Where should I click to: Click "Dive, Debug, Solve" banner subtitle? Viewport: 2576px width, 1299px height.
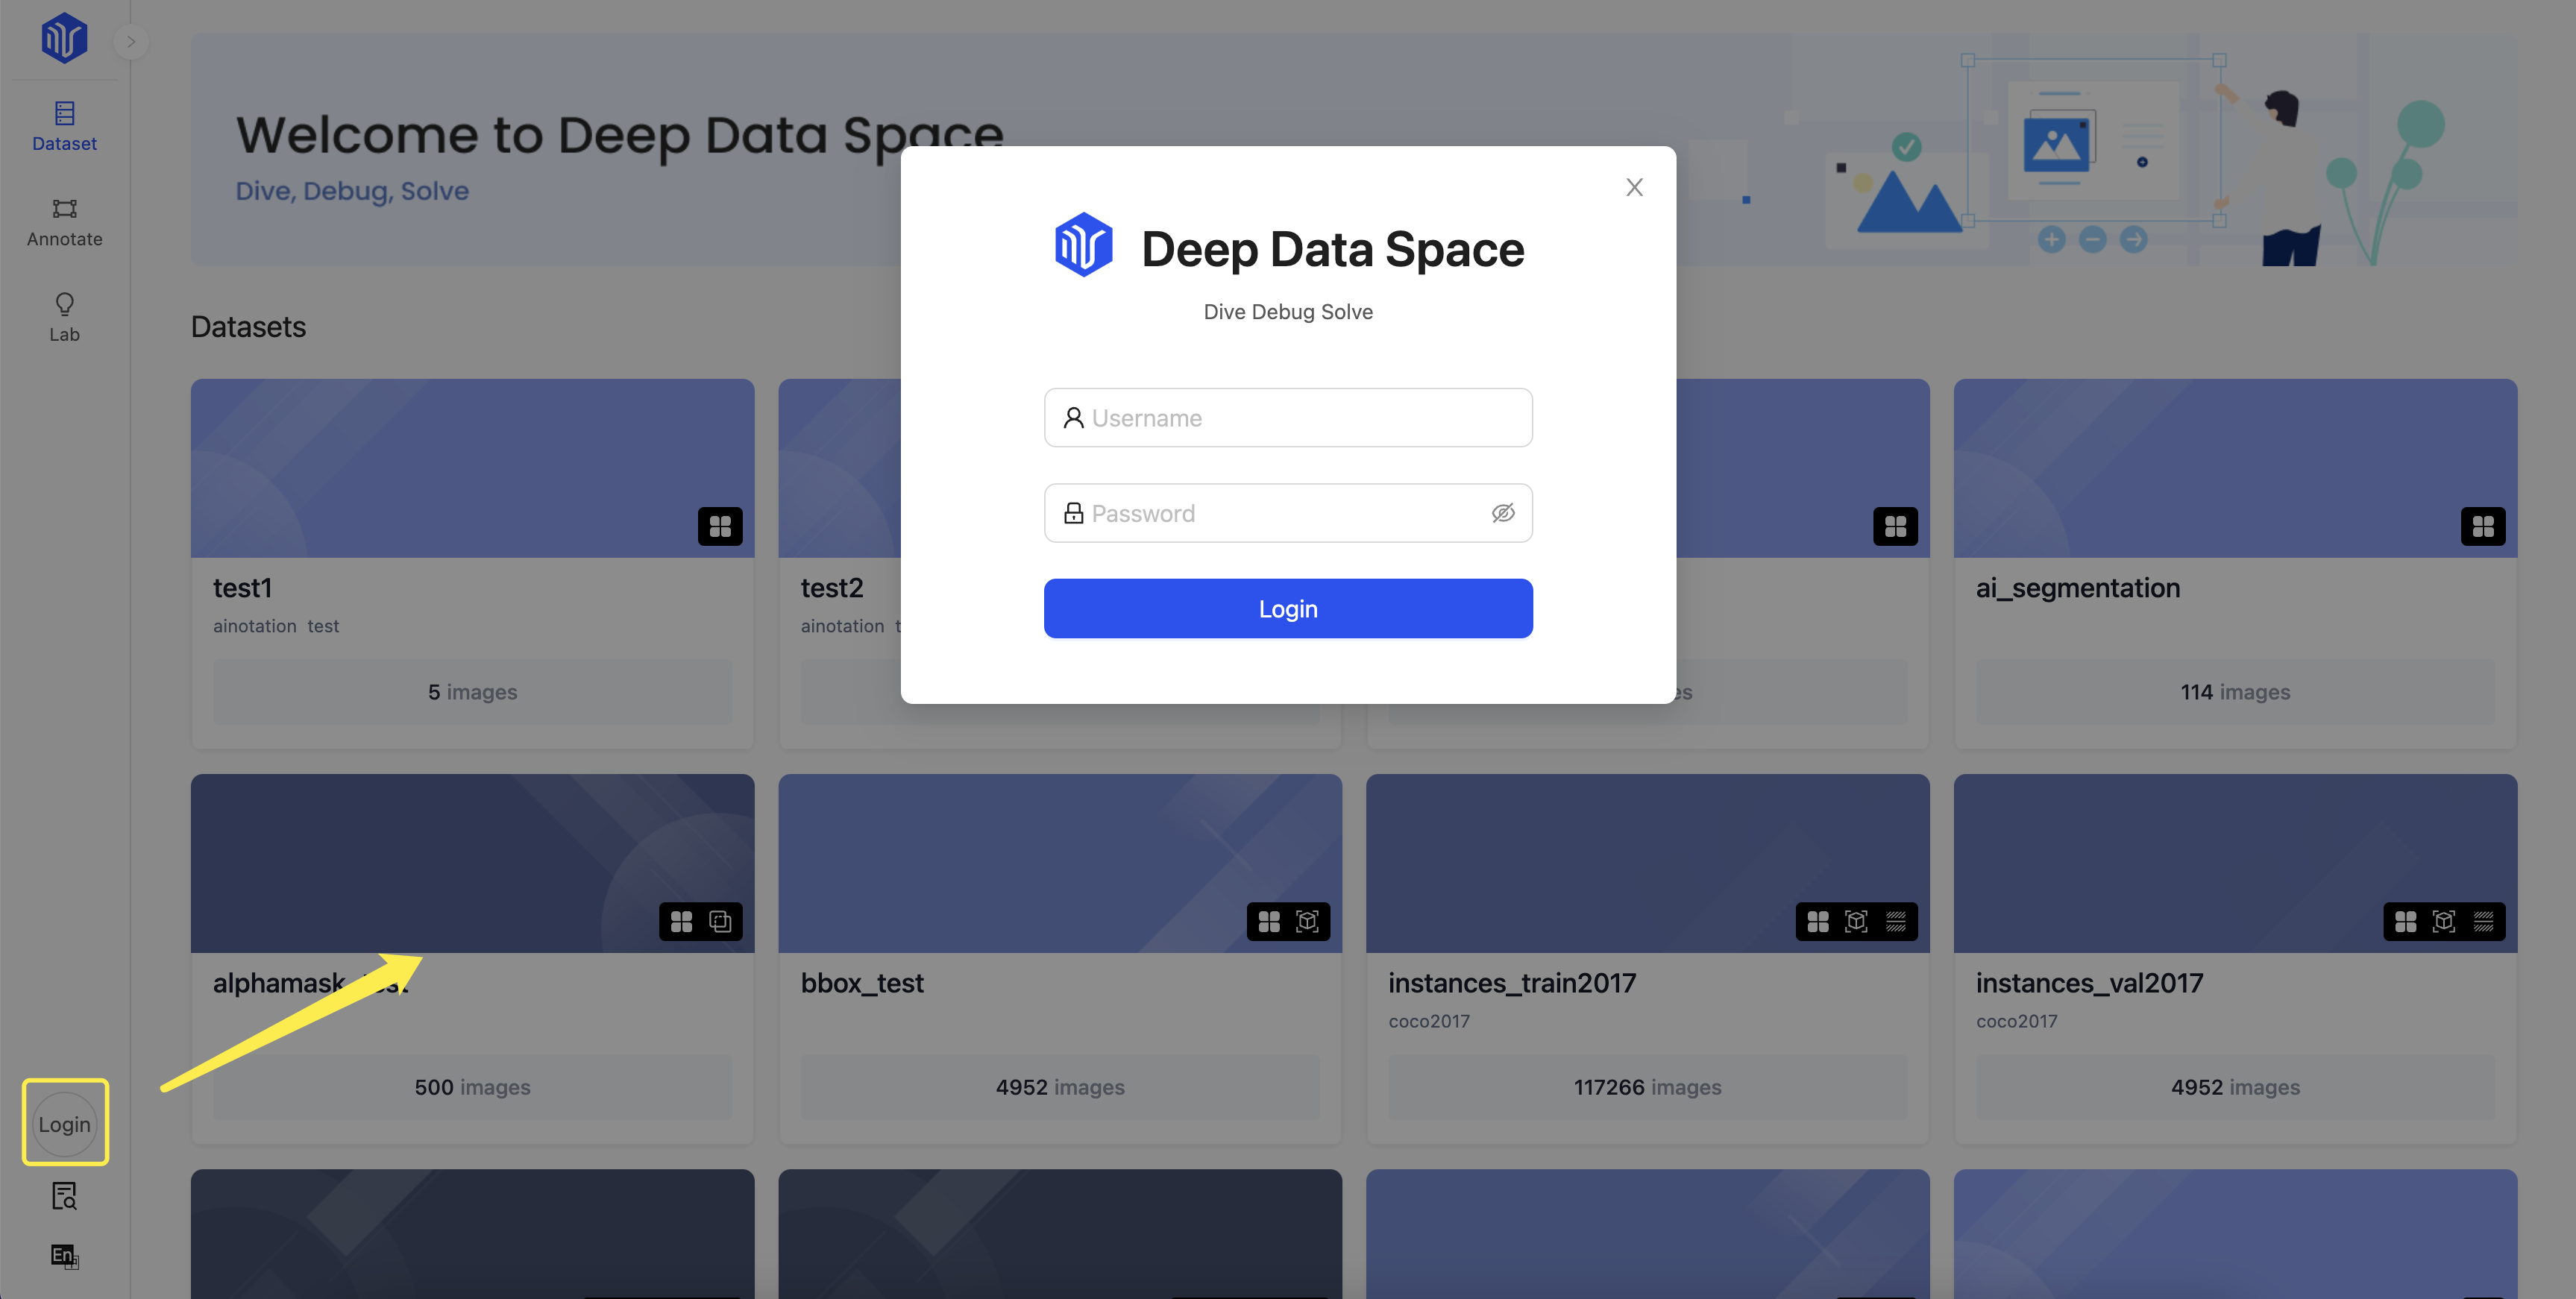352,191
